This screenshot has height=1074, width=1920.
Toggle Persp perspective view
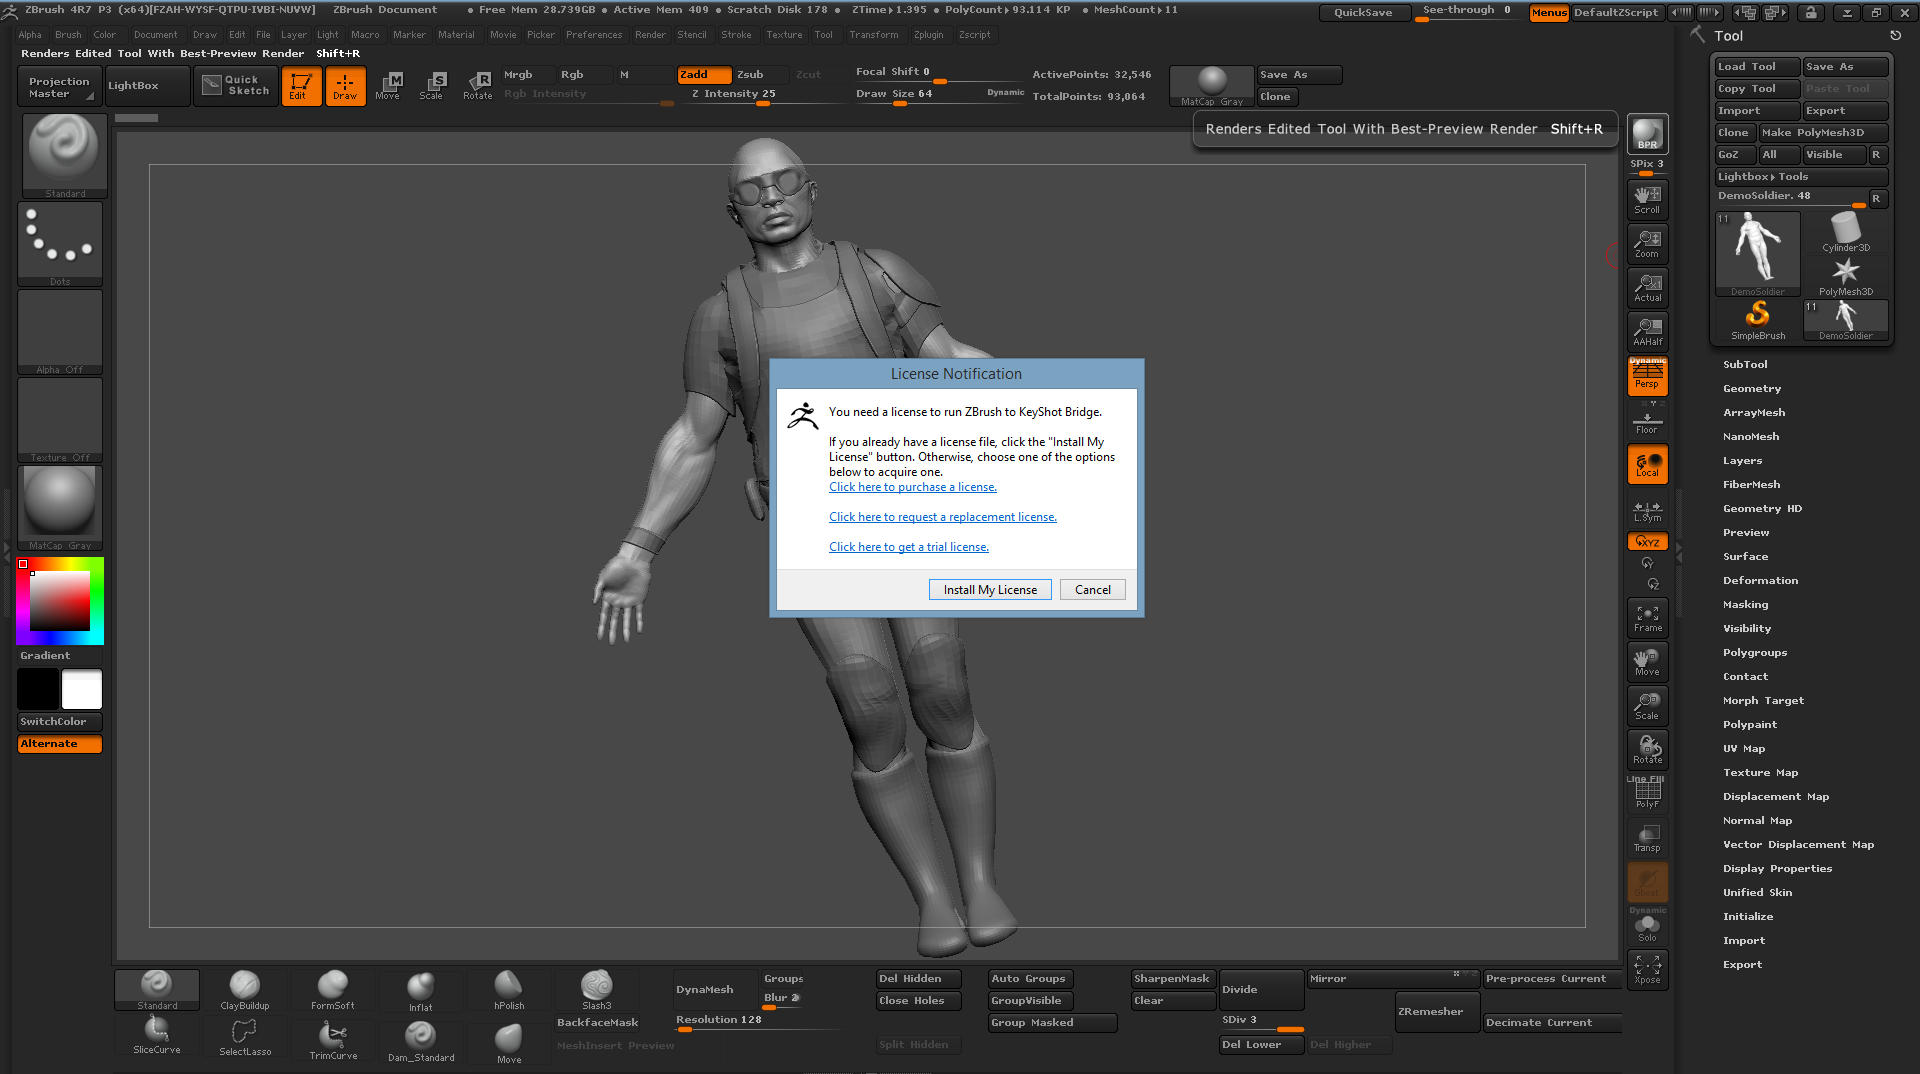[x=1647, y=375]
